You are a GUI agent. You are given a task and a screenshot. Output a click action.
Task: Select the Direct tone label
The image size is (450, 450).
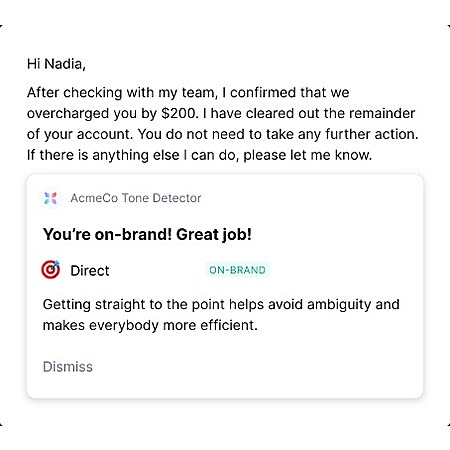[90, 270]
